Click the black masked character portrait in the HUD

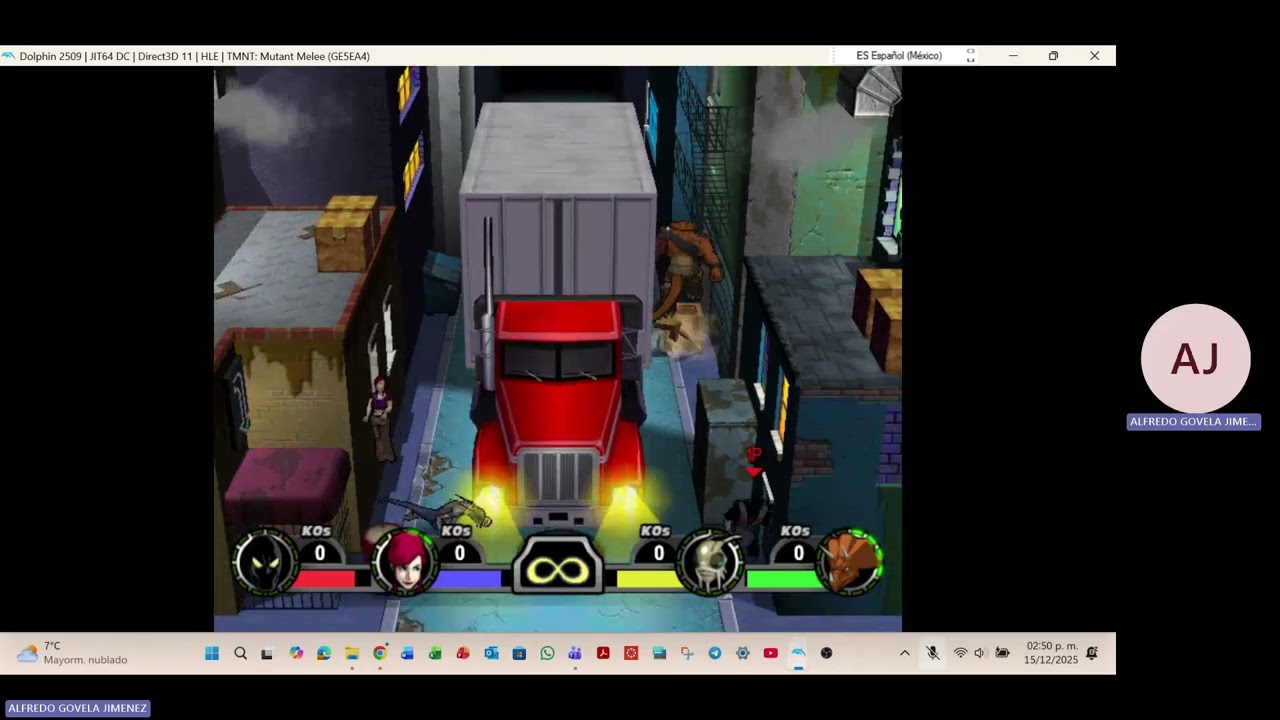pyautogui.click(x=266, y=562)
